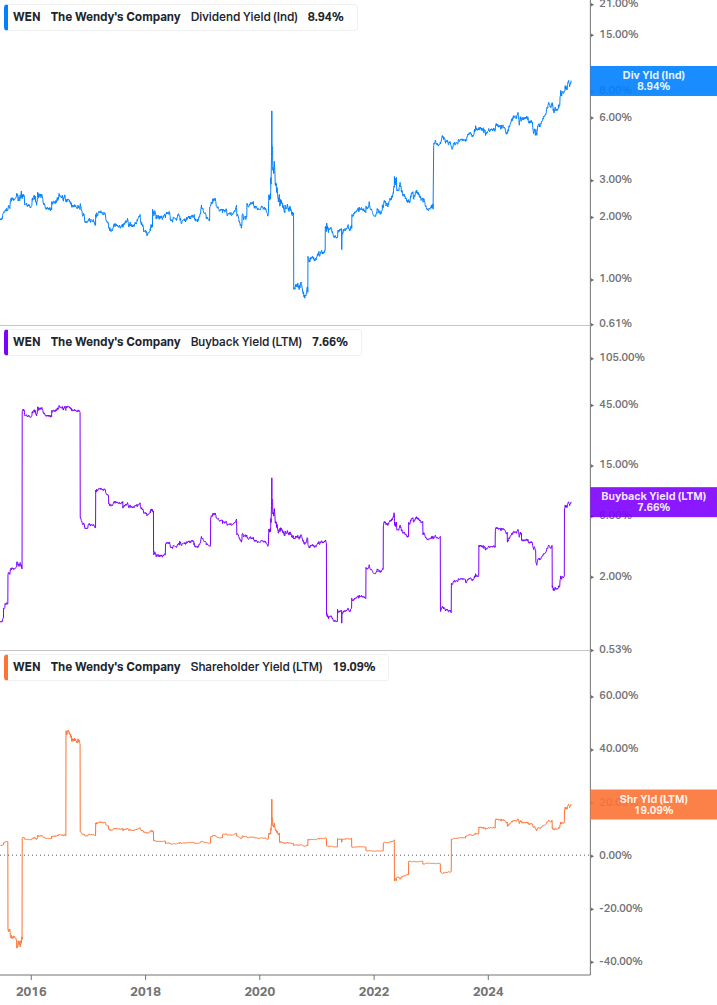Click the 0.00% tick on shareholder yield axis
This screenshot has width=717, height=1005.
(x=615, y=856)
